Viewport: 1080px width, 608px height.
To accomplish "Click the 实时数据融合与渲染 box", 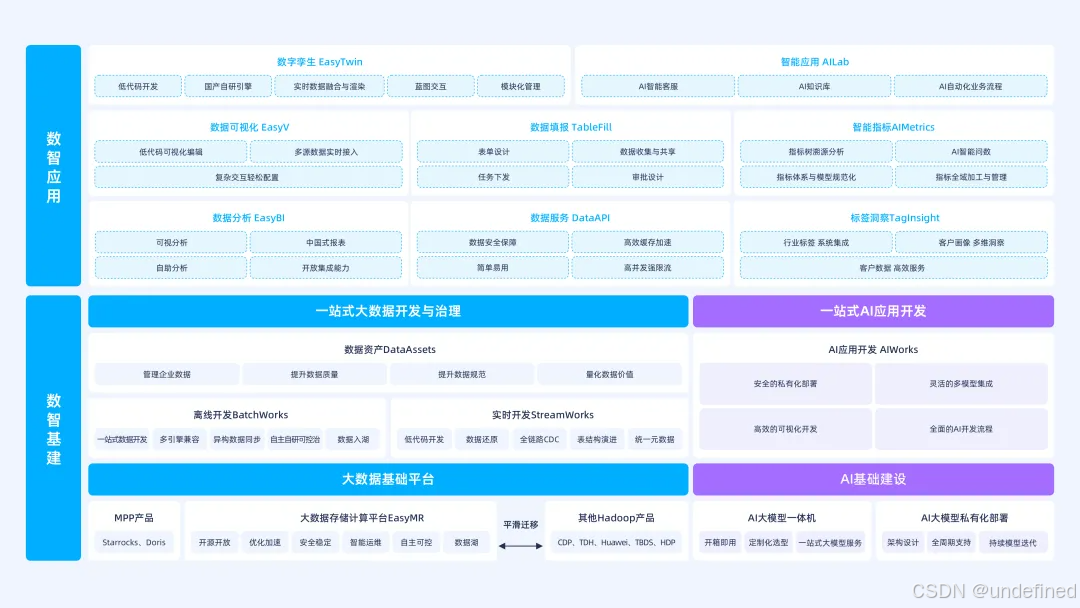I will pyautogui.click(x=329, y=87).
